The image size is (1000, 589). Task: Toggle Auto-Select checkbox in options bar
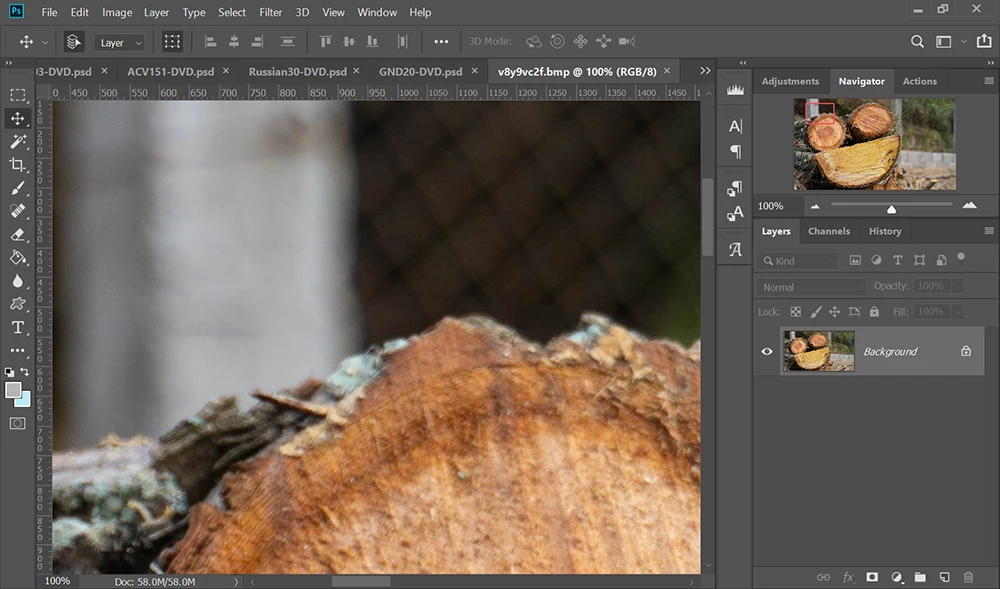tap(73, 42)
